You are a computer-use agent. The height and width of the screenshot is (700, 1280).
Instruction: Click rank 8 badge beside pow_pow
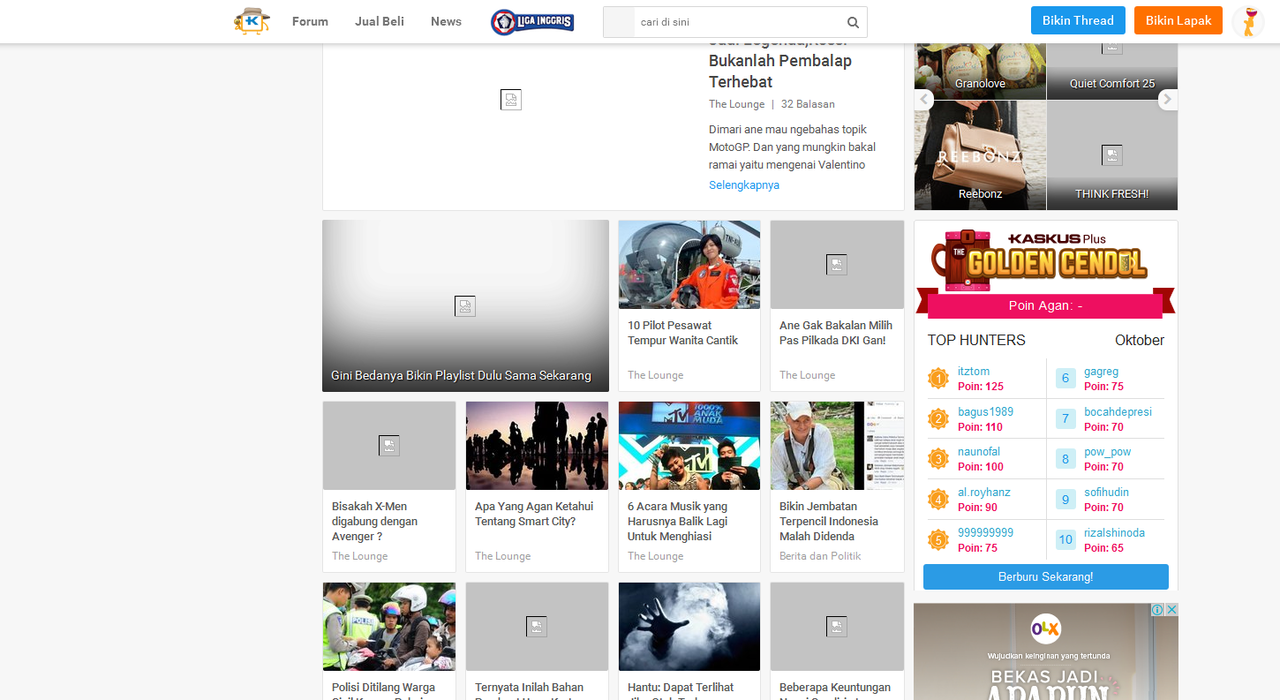point(1066,459)
